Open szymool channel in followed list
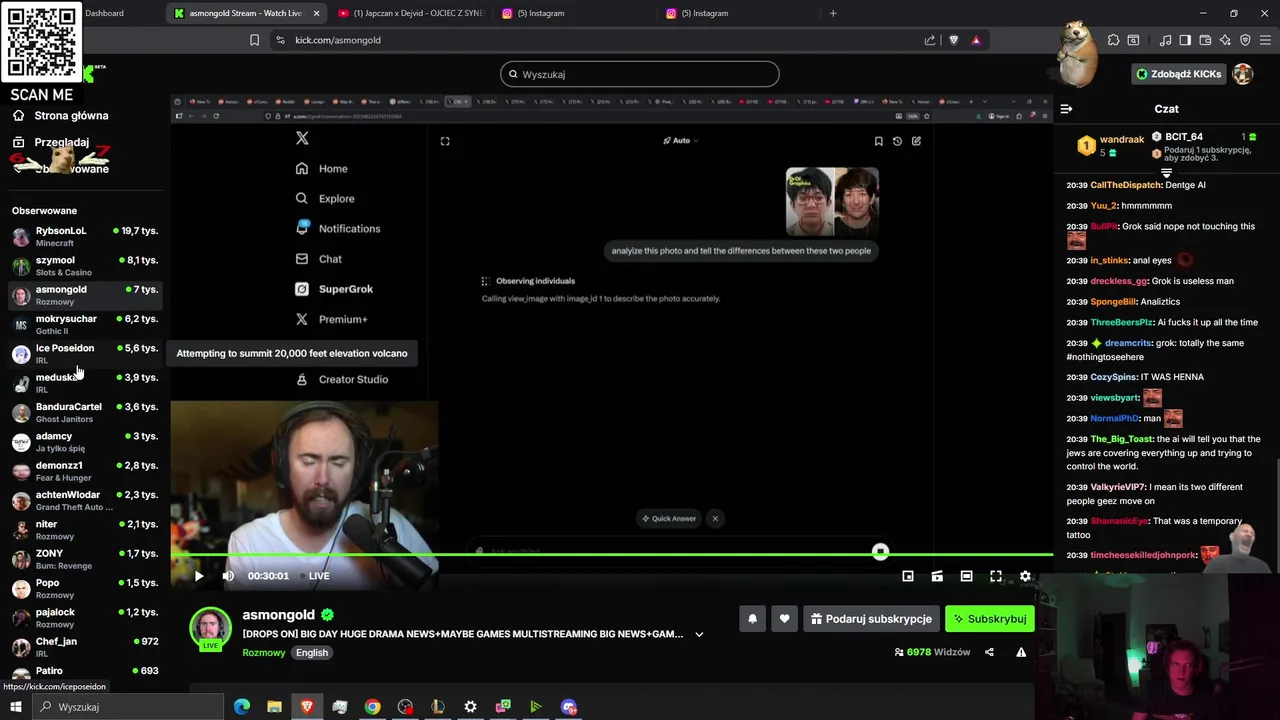Image resolution: width=1280 pixels, height=720 pixels. tap(84, 265)
